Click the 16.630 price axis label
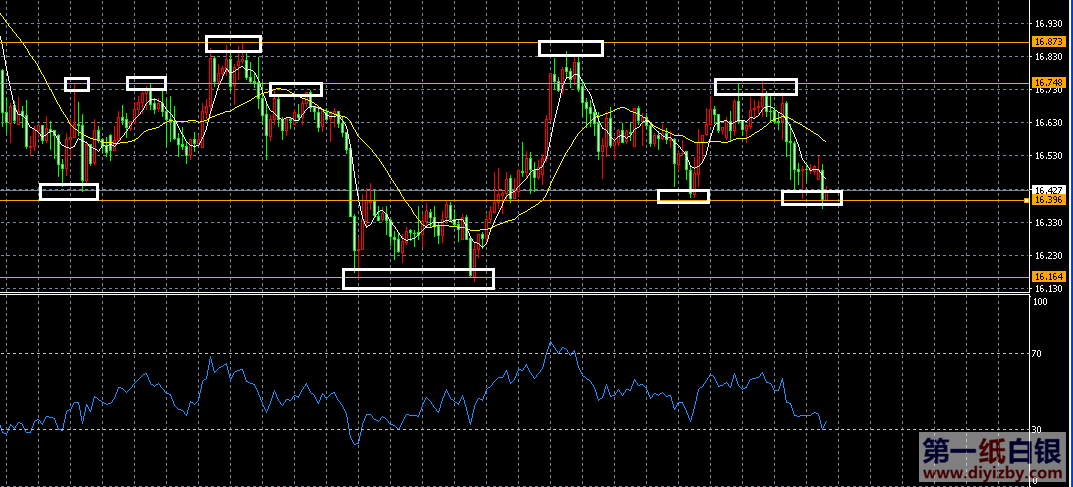 [x=1048, y=123]
